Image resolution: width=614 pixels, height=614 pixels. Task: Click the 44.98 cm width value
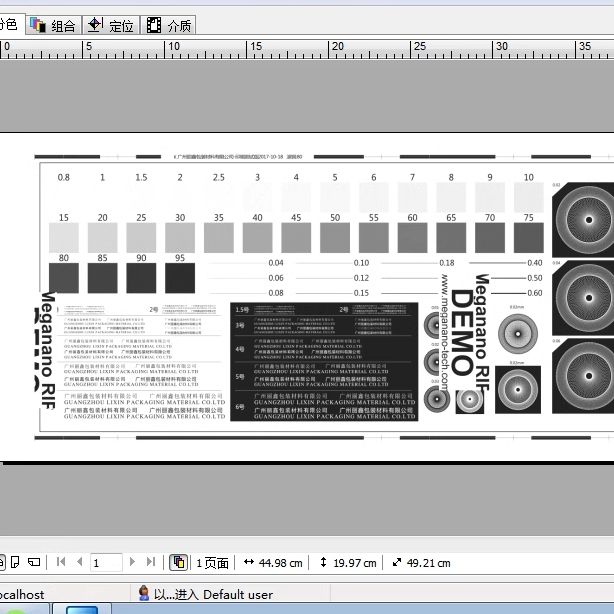point(280,563)
